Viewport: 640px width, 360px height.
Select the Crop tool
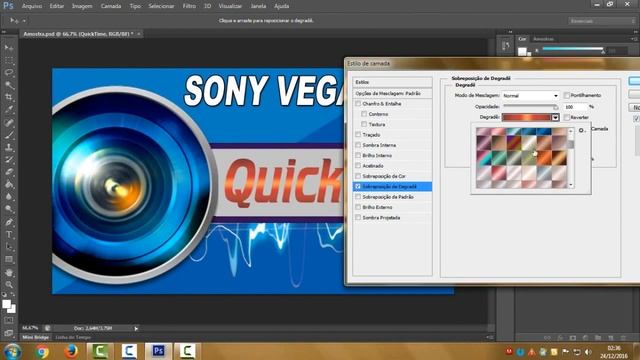point(9,97)
